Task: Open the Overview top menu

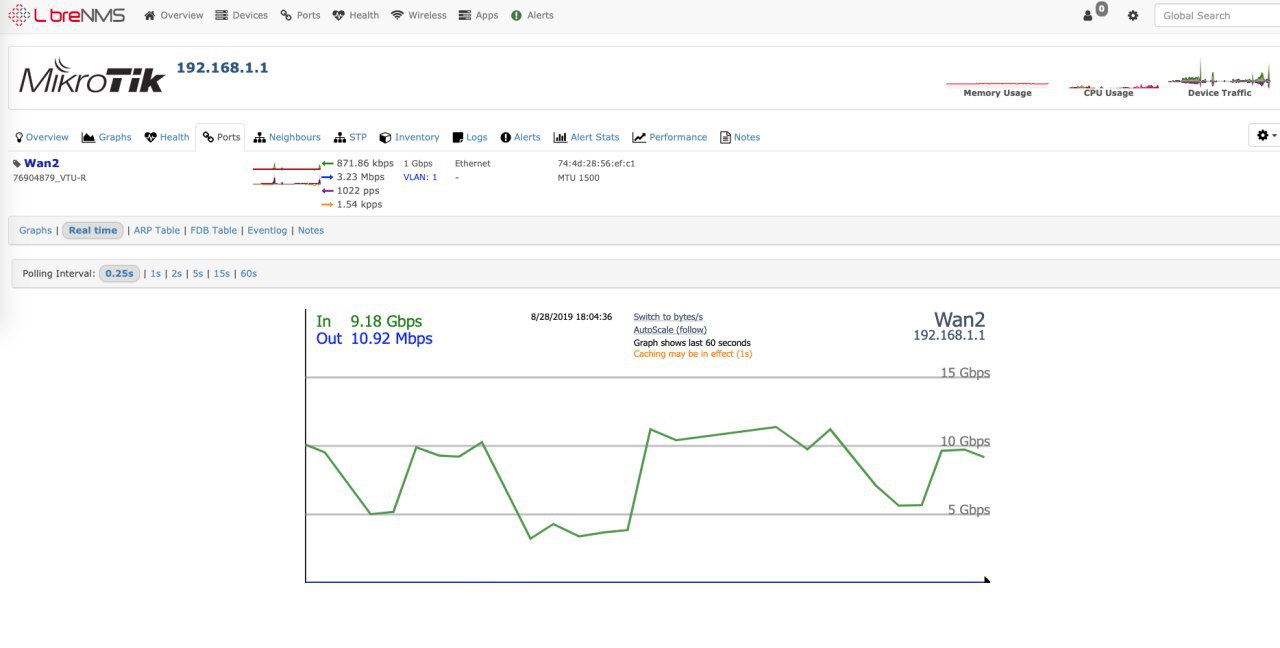Action: 174,15
